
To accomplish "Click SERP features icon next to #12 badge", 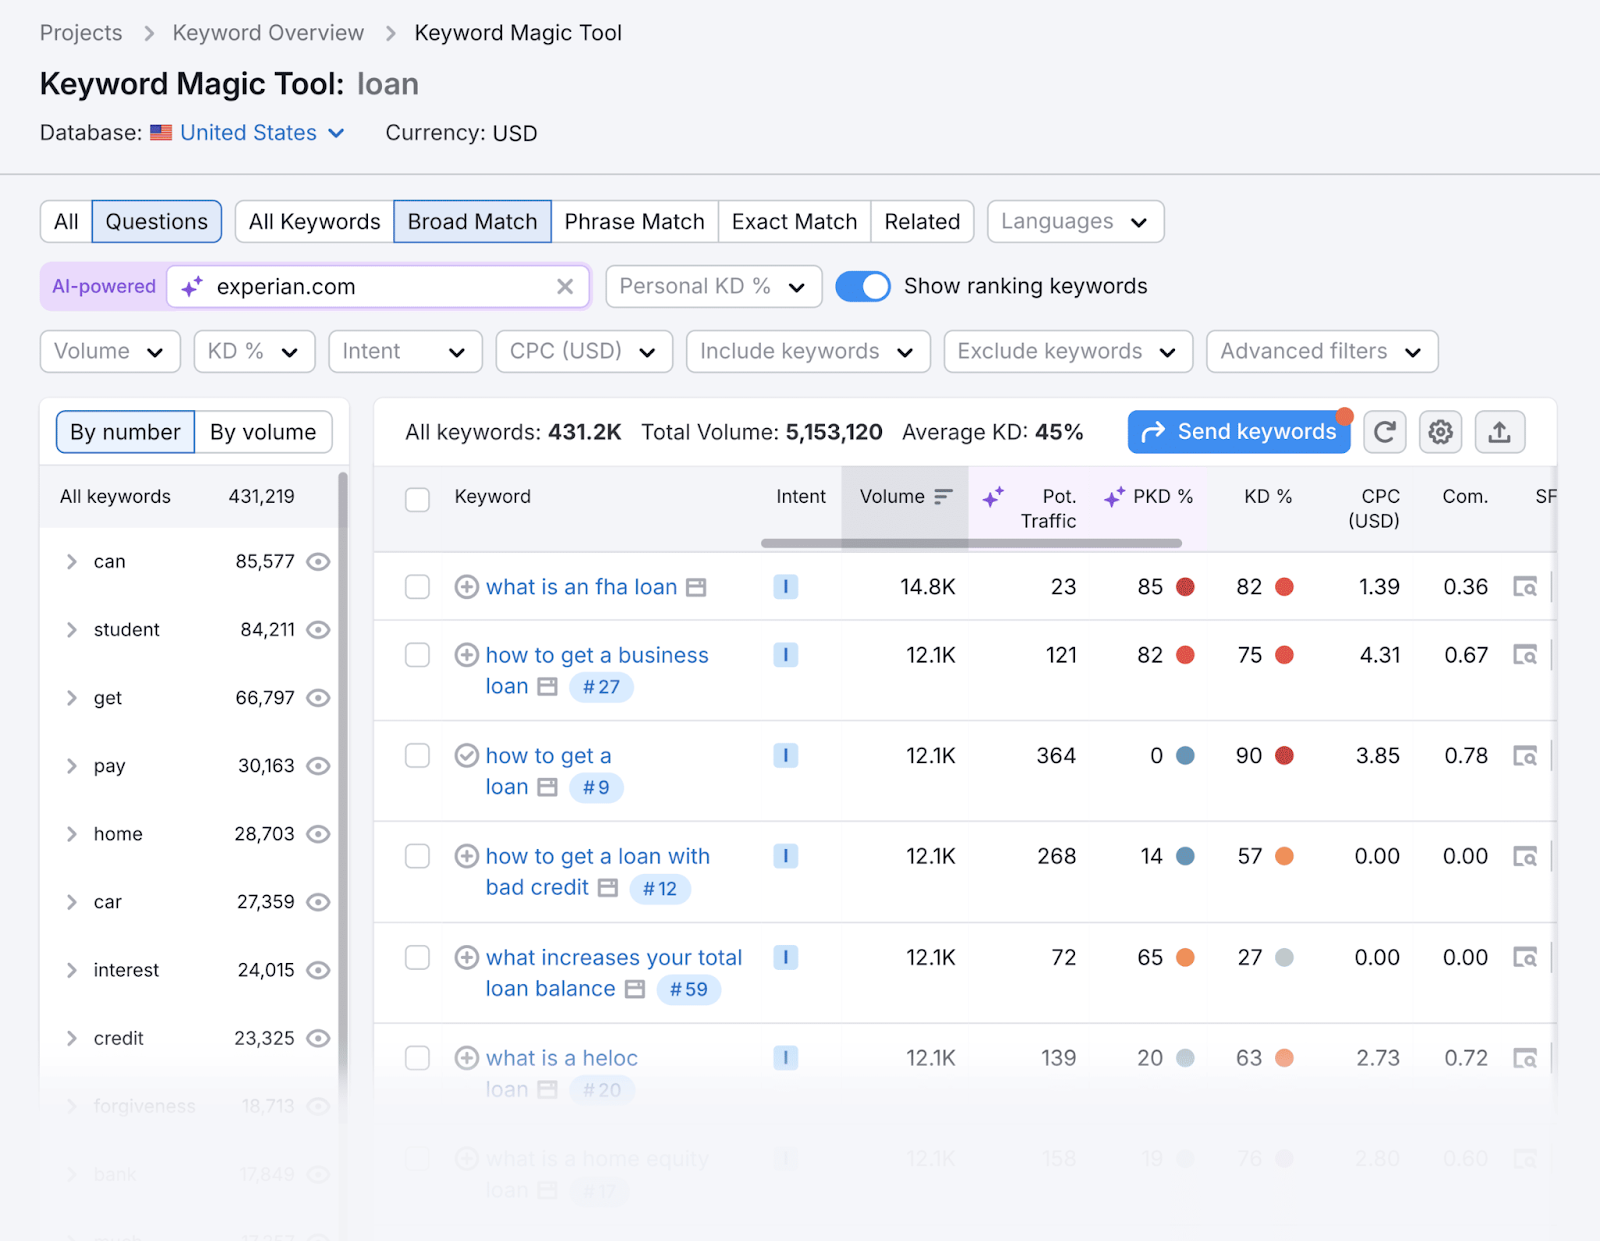I will [x=608, y=888].
